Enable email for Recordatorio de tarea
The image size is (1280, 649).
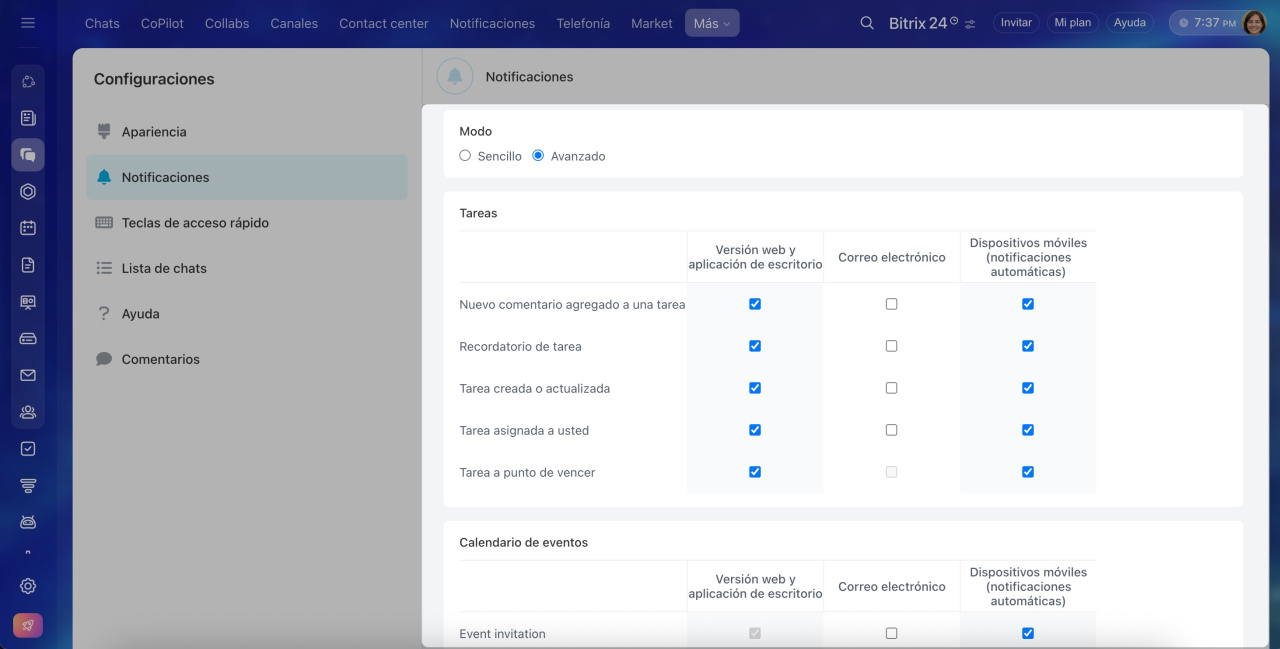(891, 346)
